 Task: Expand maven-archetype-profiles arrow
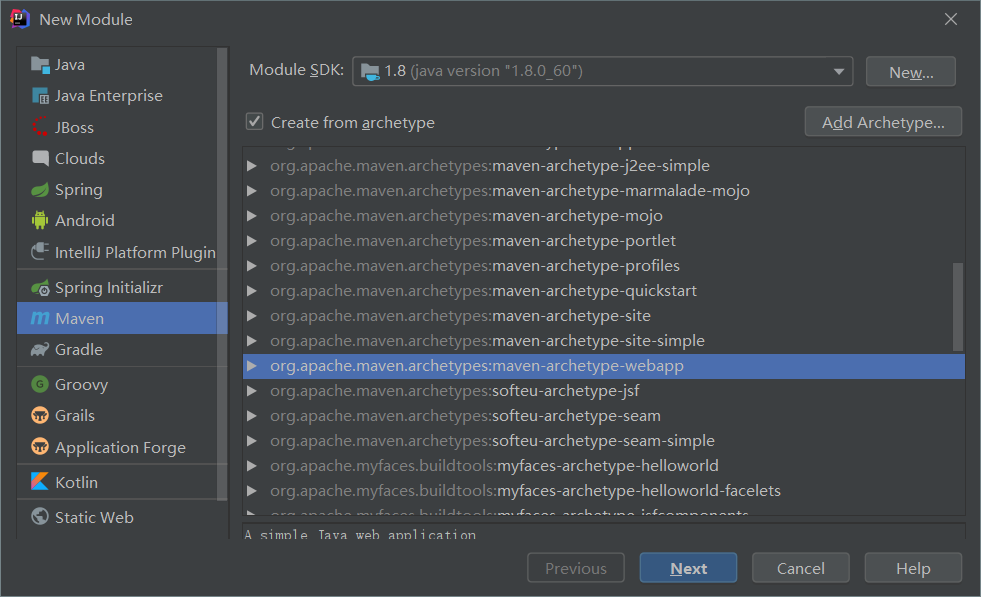tap(252, 266)
